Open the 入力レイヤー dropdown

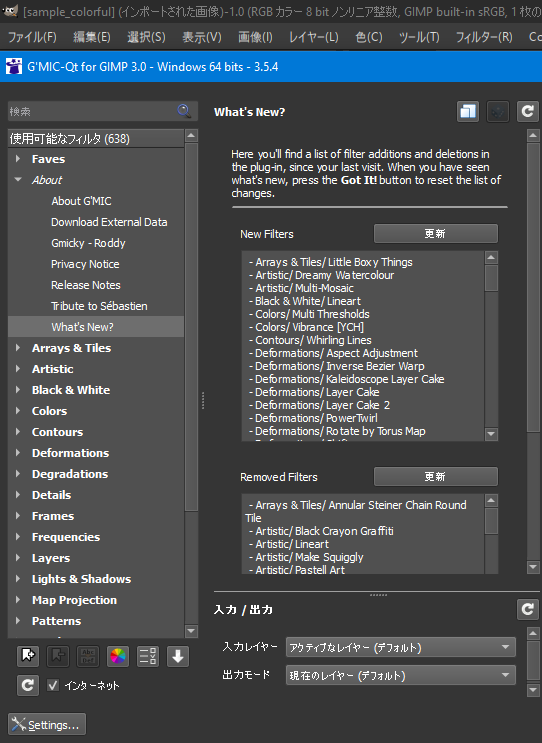(x=400, y=647)
